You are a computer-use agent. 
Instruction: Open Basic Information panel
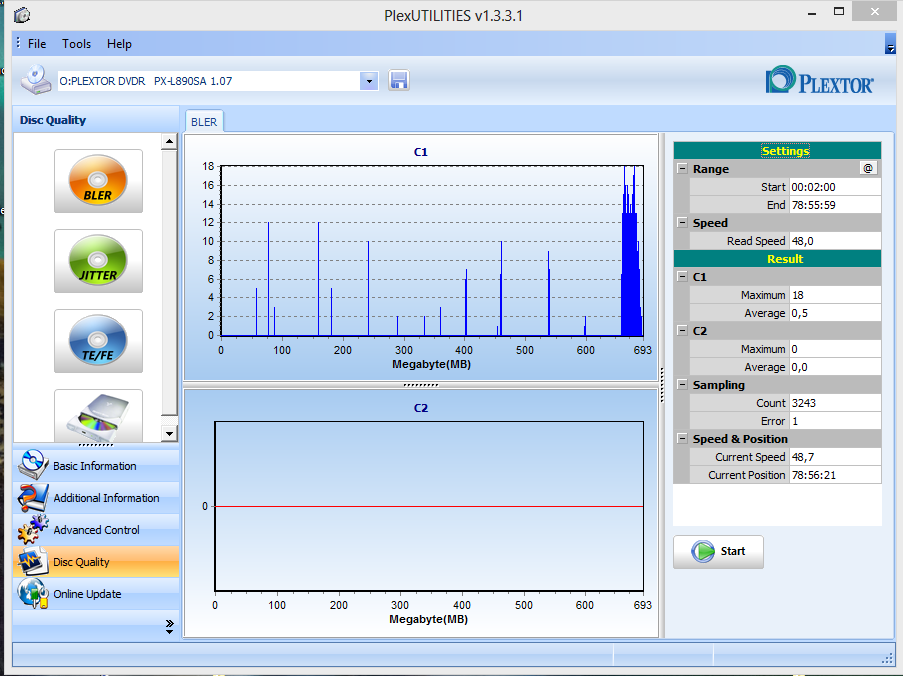(x=96, y=466)
